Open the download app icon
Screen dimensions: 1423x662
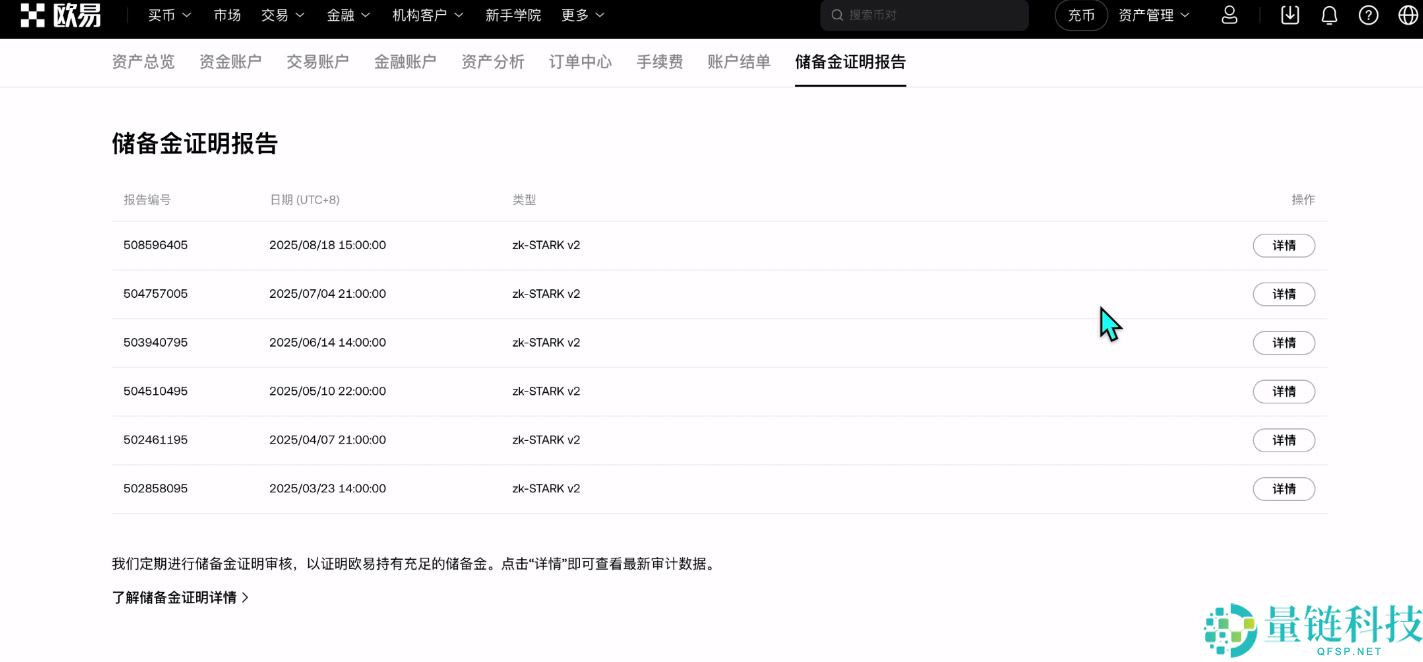pyautogui.click(x=1290, y=15)
